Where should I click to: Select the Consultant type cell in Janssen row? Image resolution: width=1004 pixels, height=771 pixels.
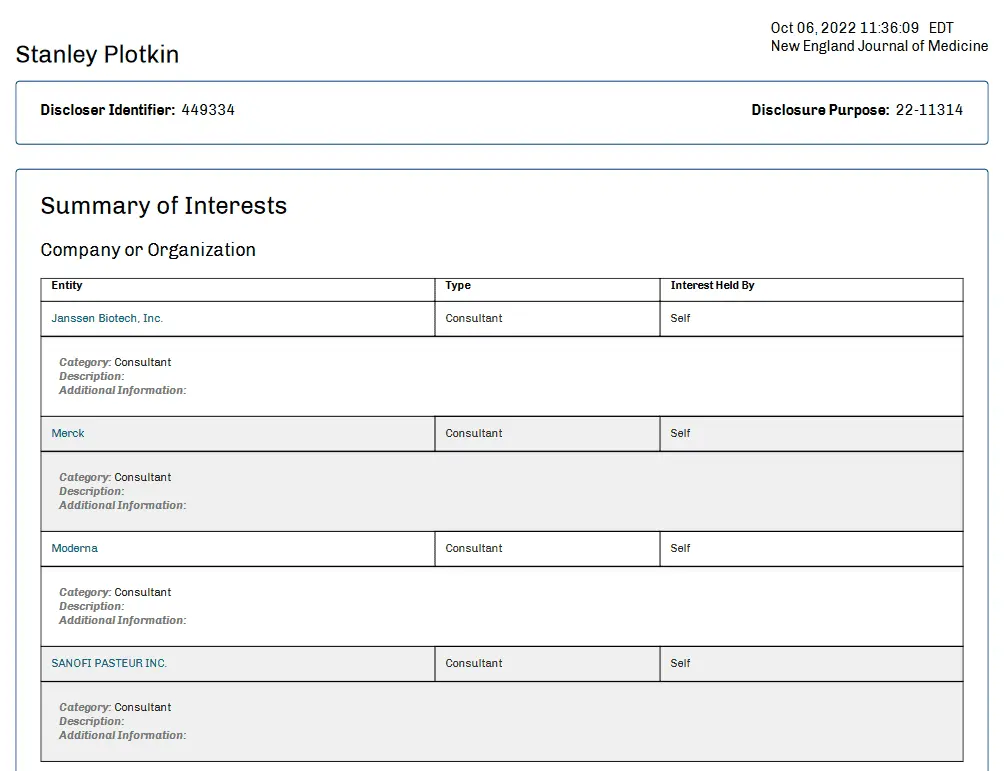click(x=474, y=318)
